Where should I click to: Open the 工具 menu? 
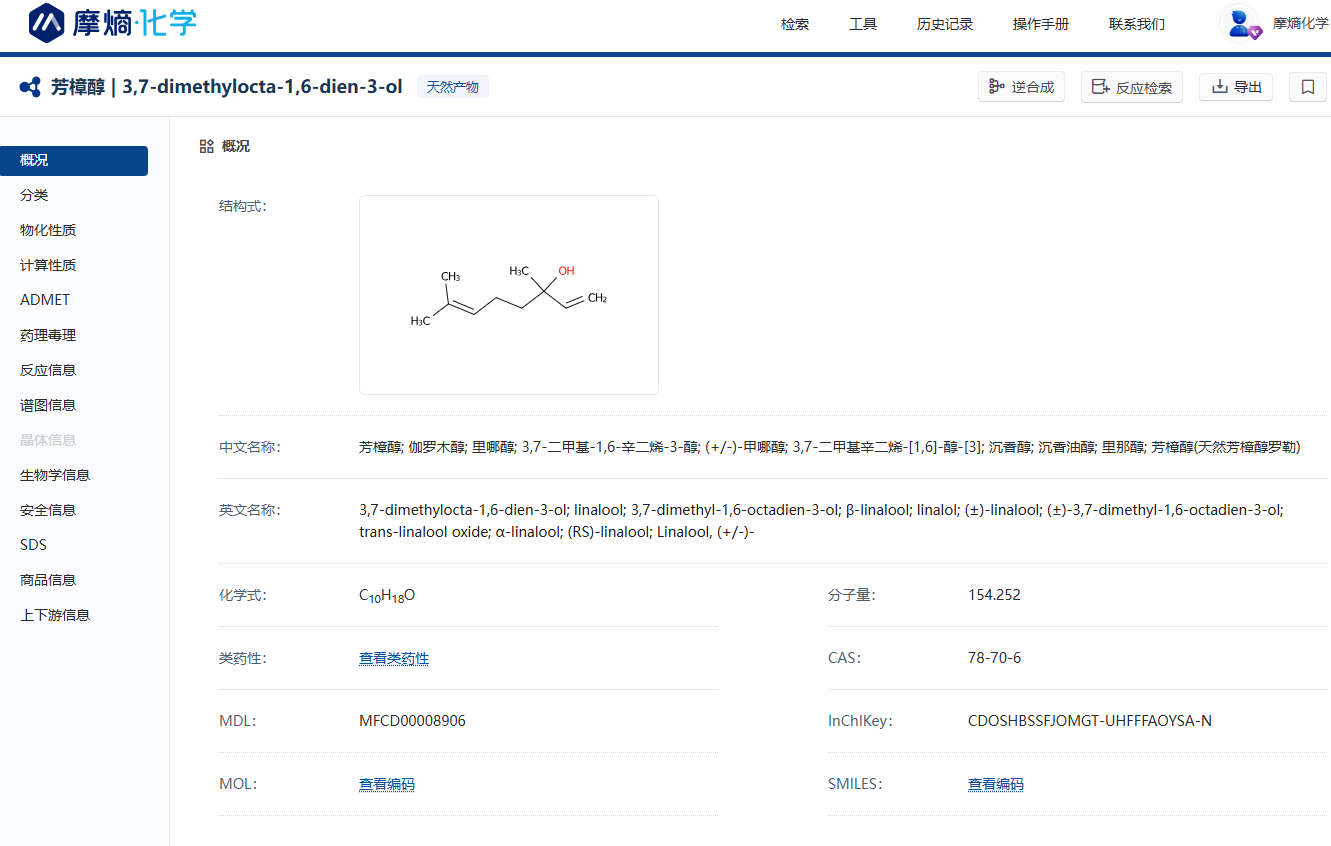pyautogui.click(x=863, y=24)
